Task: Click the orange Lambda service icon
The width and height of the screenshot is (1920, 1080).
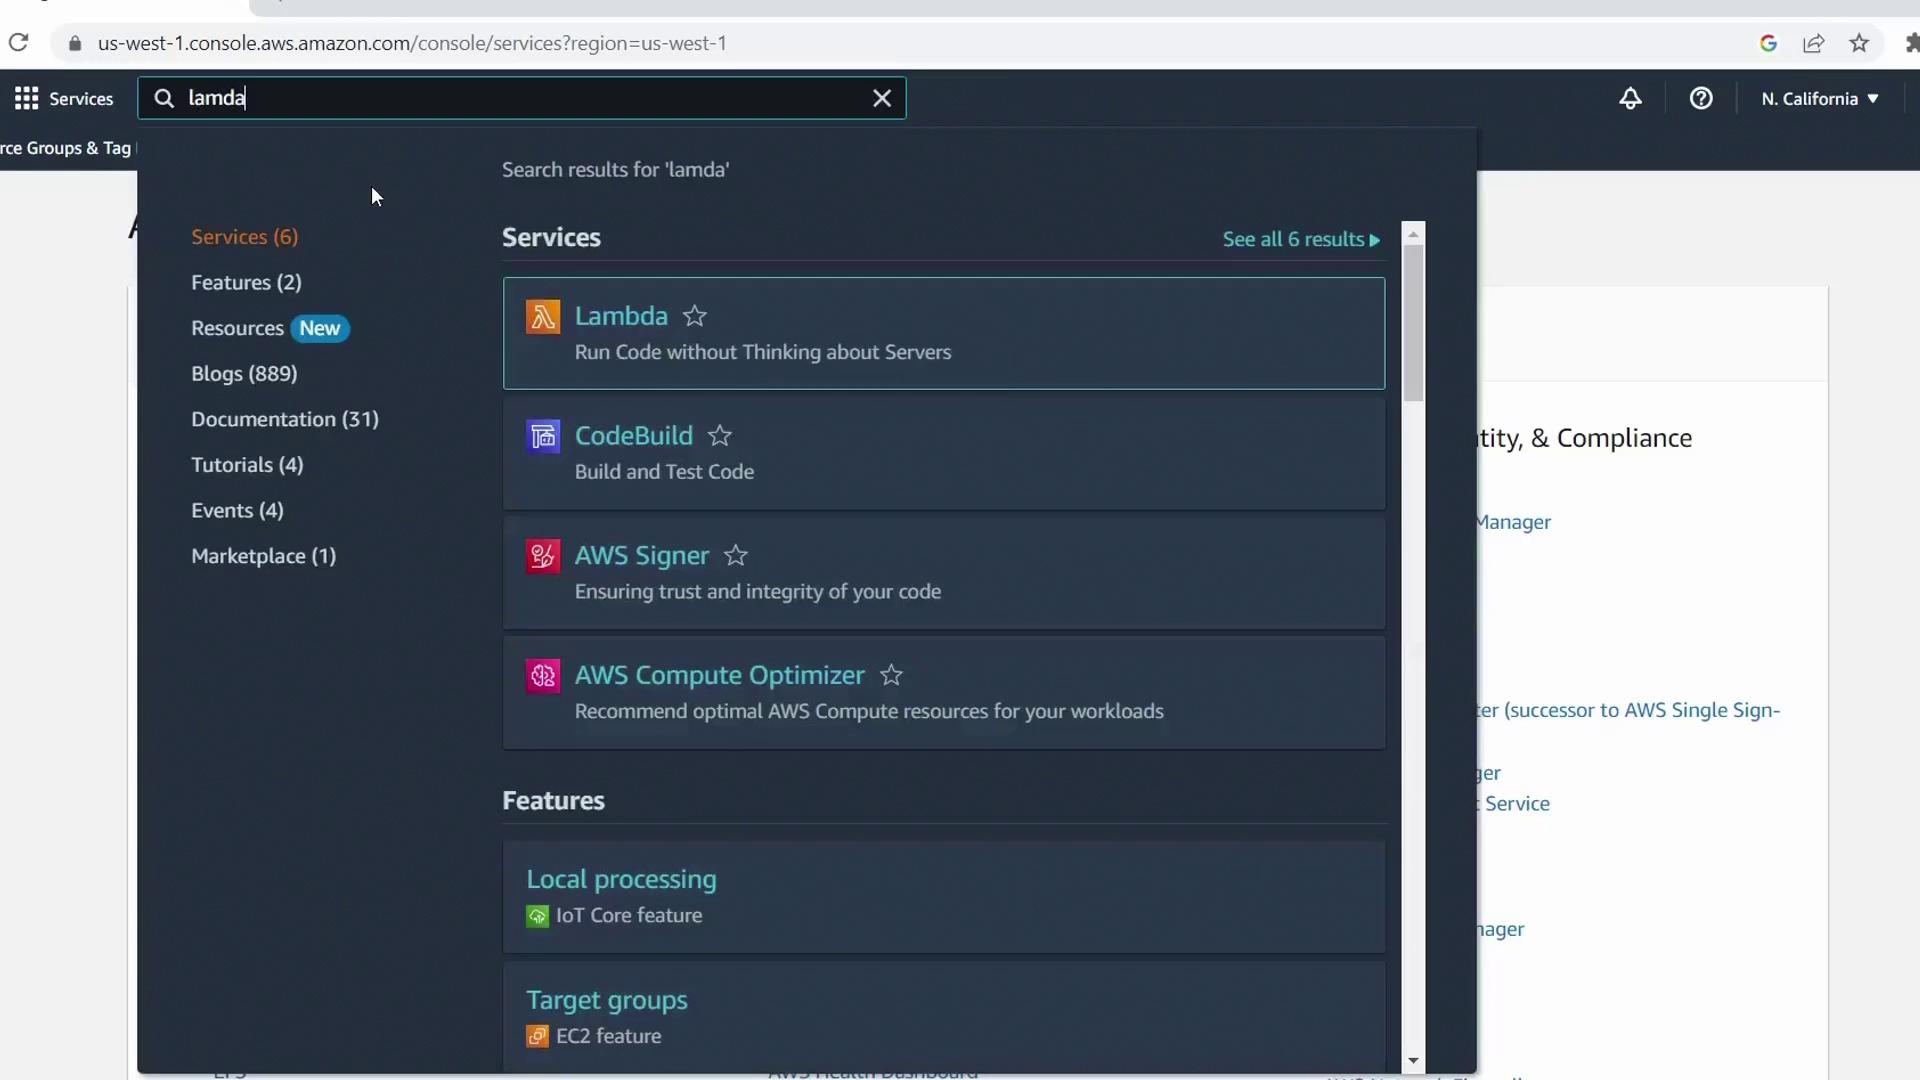Action: pyautogui.click(x=543, y=317)
